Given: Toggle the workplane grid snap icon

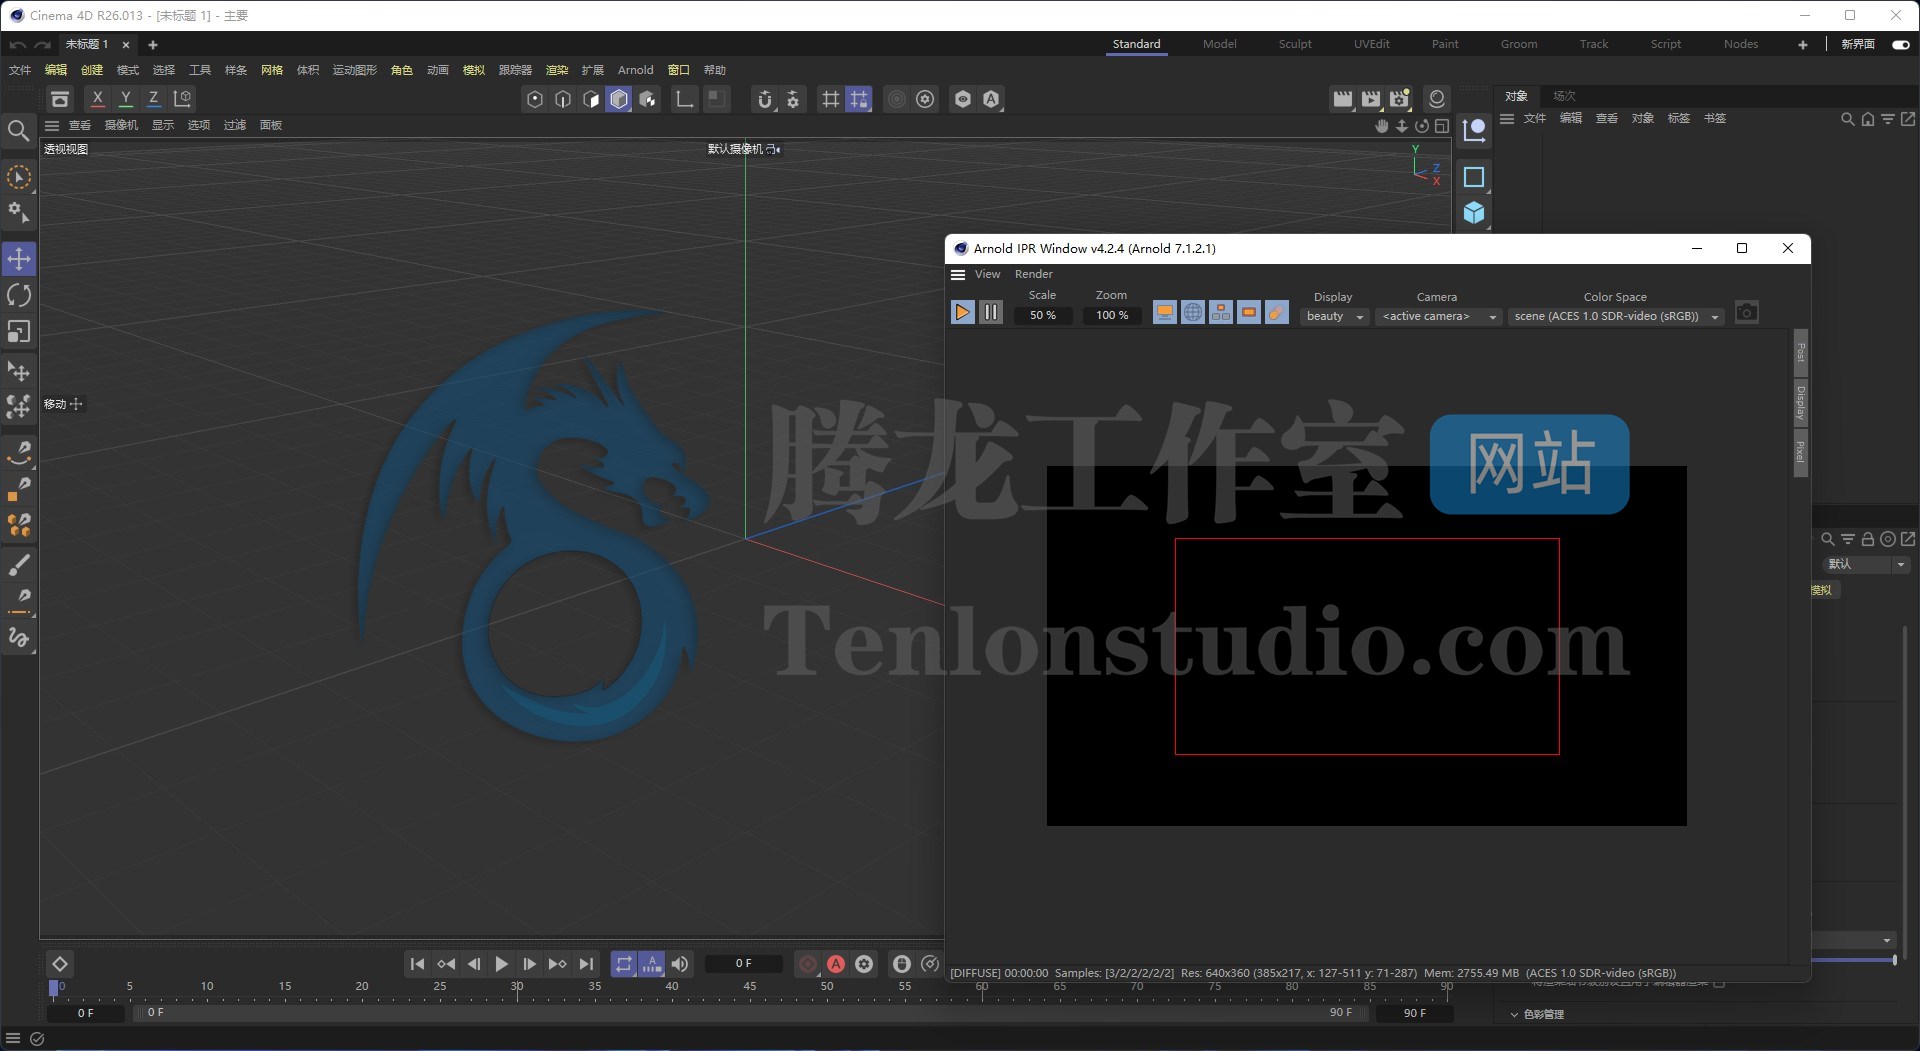Looking at the screenshot, I should coord(858,99).
